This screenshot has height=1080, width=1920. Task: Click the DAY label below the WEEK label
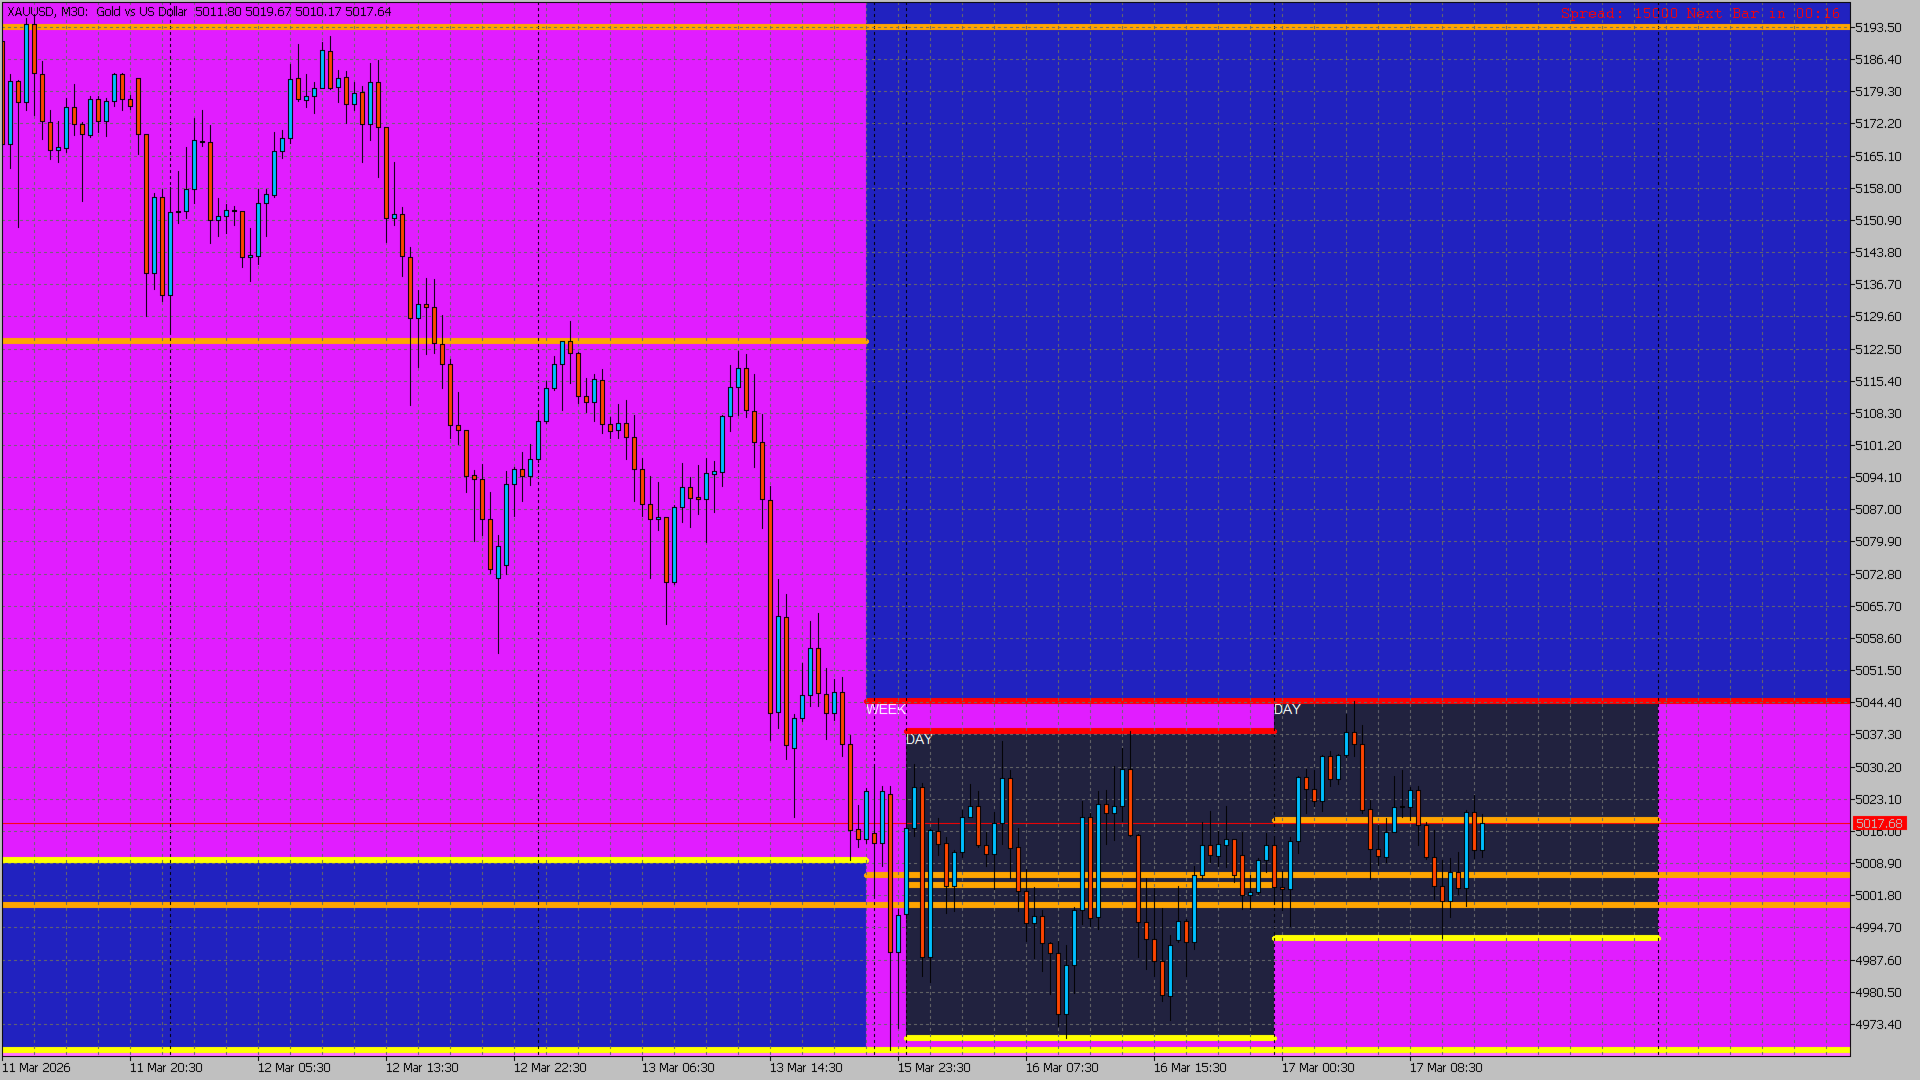918,740
